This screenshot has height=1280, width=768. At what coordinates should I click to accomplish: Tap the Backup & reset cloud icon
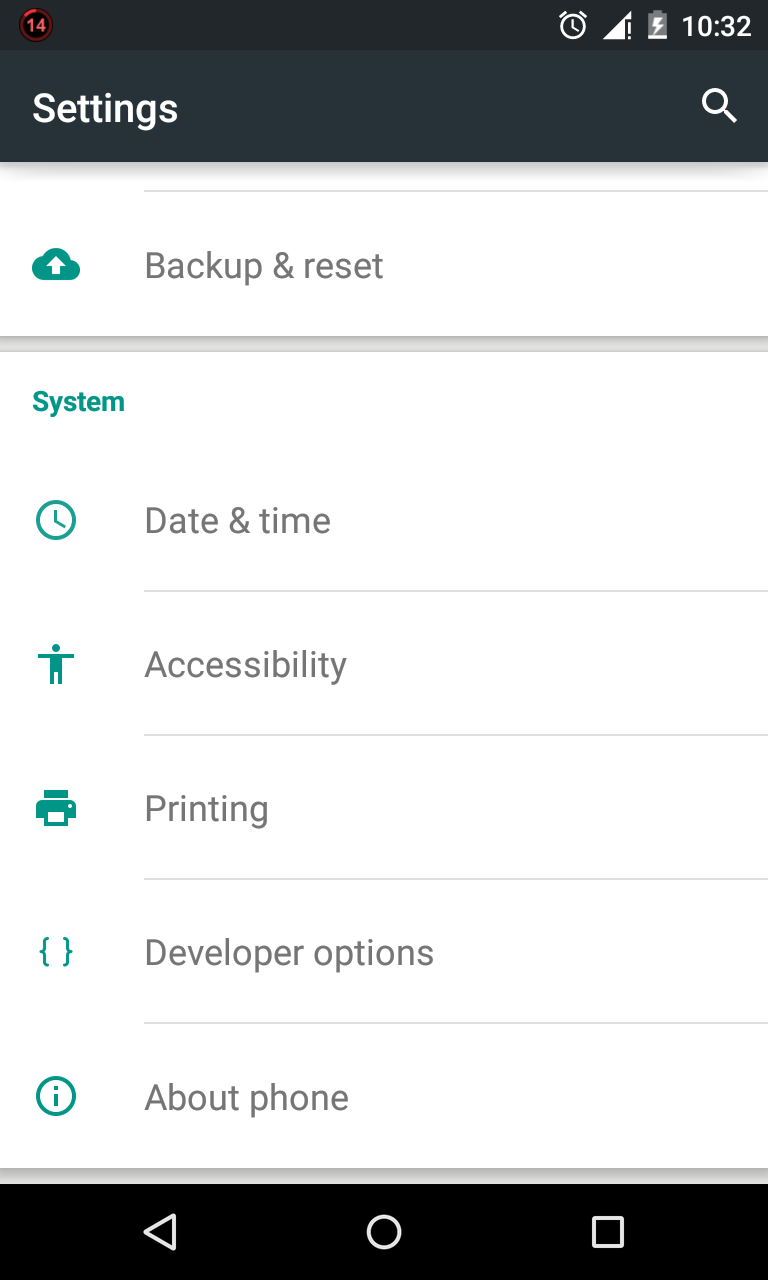[x=56, y=265]
